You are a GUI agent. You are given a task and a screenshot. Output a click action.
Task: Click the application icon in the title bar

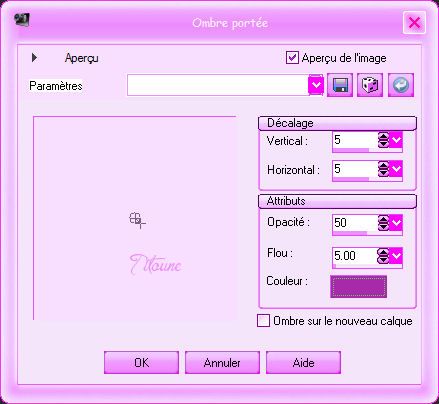[22, 20]
